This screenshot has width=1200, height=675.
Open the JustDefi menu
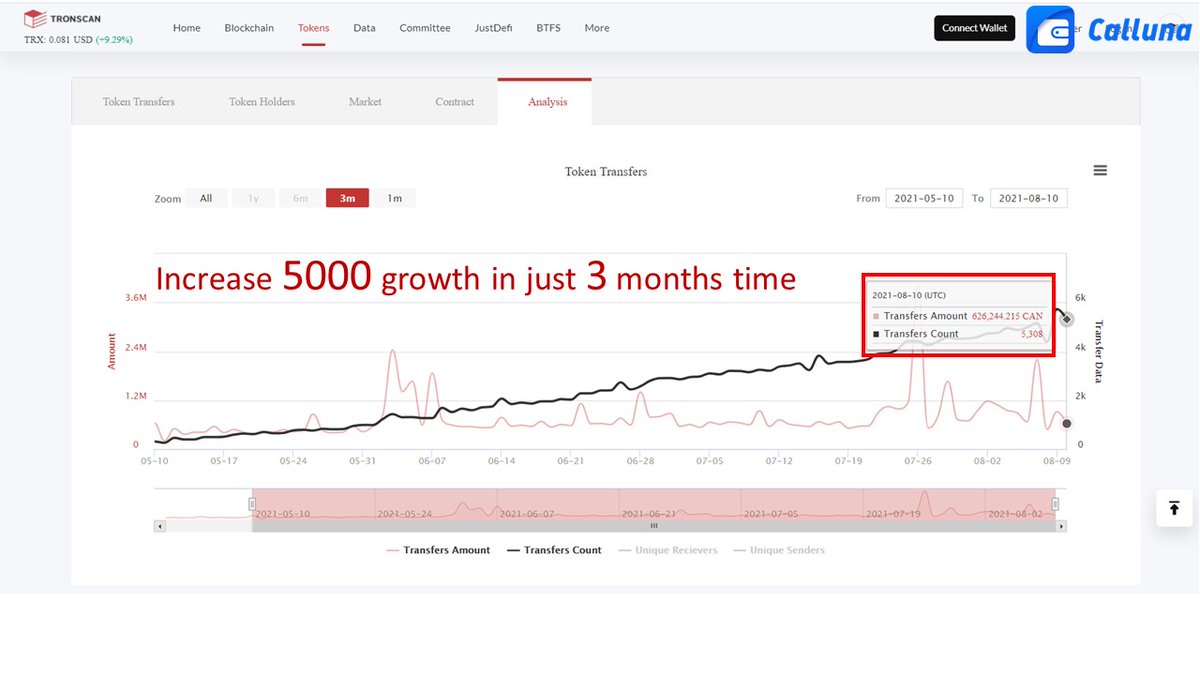click(x=493, y=28)
